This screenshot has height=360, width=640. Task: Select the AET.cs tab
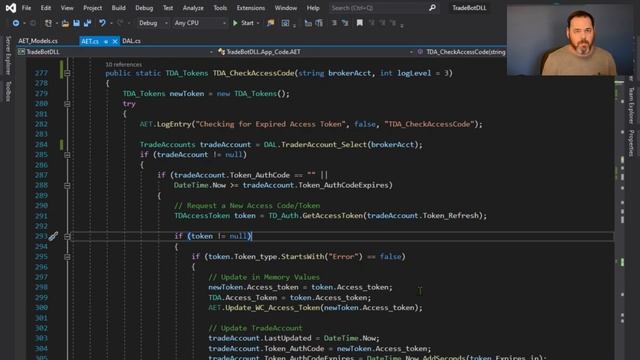pyautogui.click(x=90, y=41)
